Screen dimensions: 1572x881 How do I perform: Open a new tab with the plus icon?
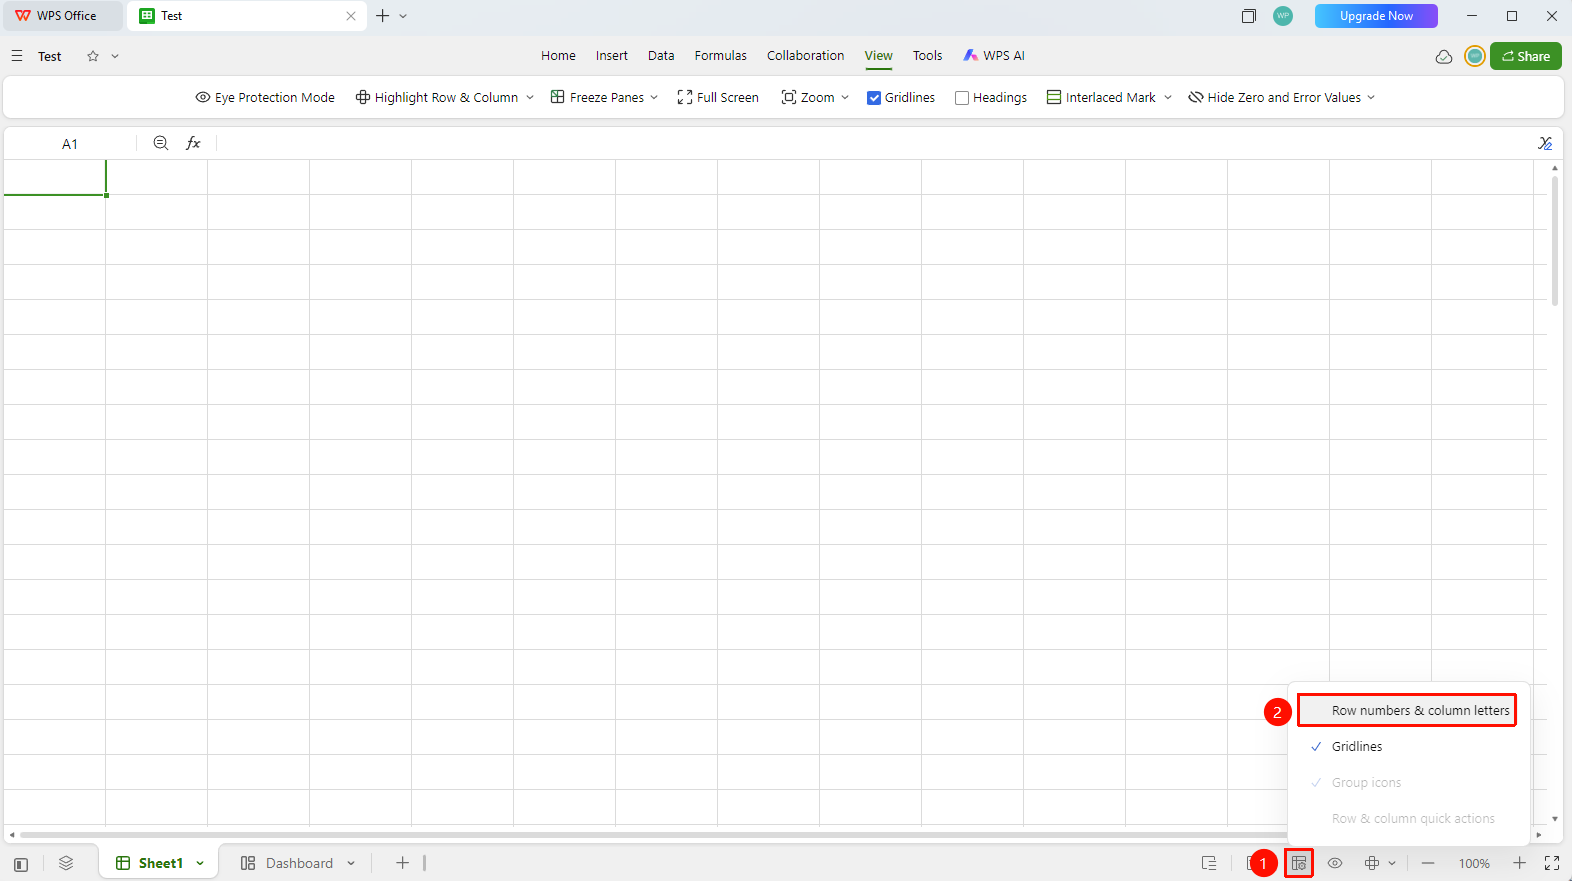(x=382, y=16)
